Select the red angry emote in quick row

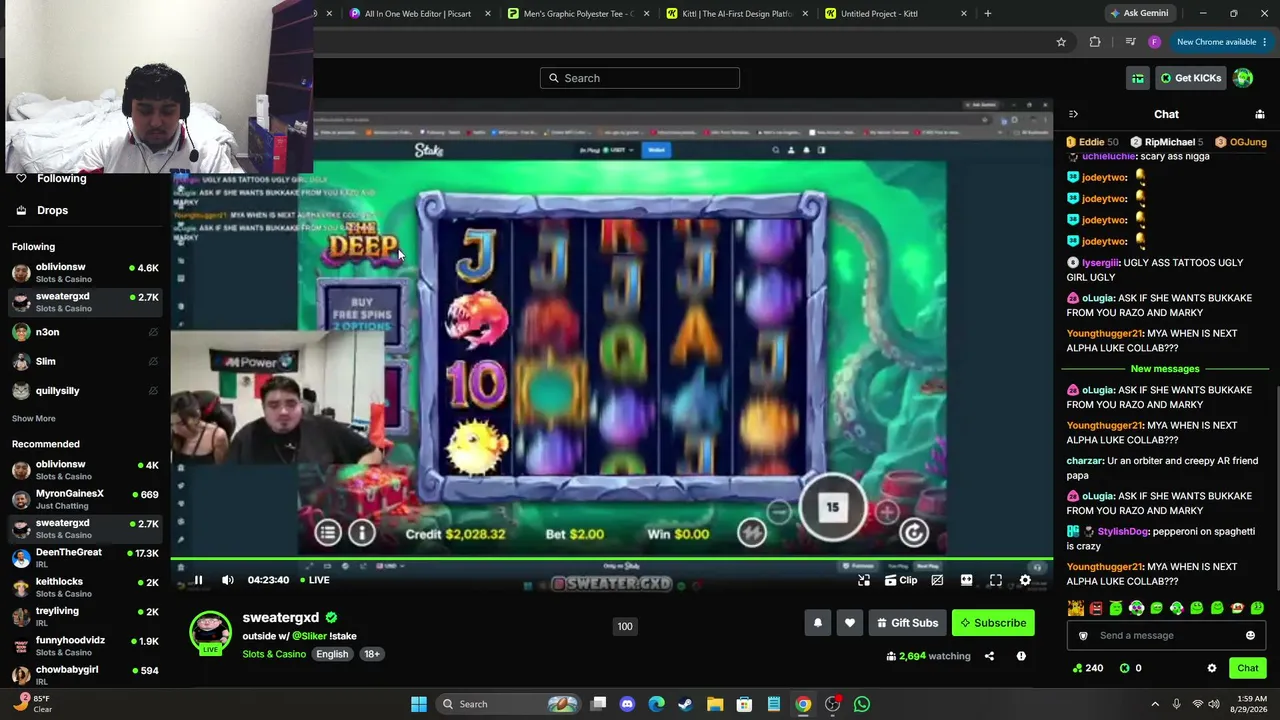[1096, 608]
